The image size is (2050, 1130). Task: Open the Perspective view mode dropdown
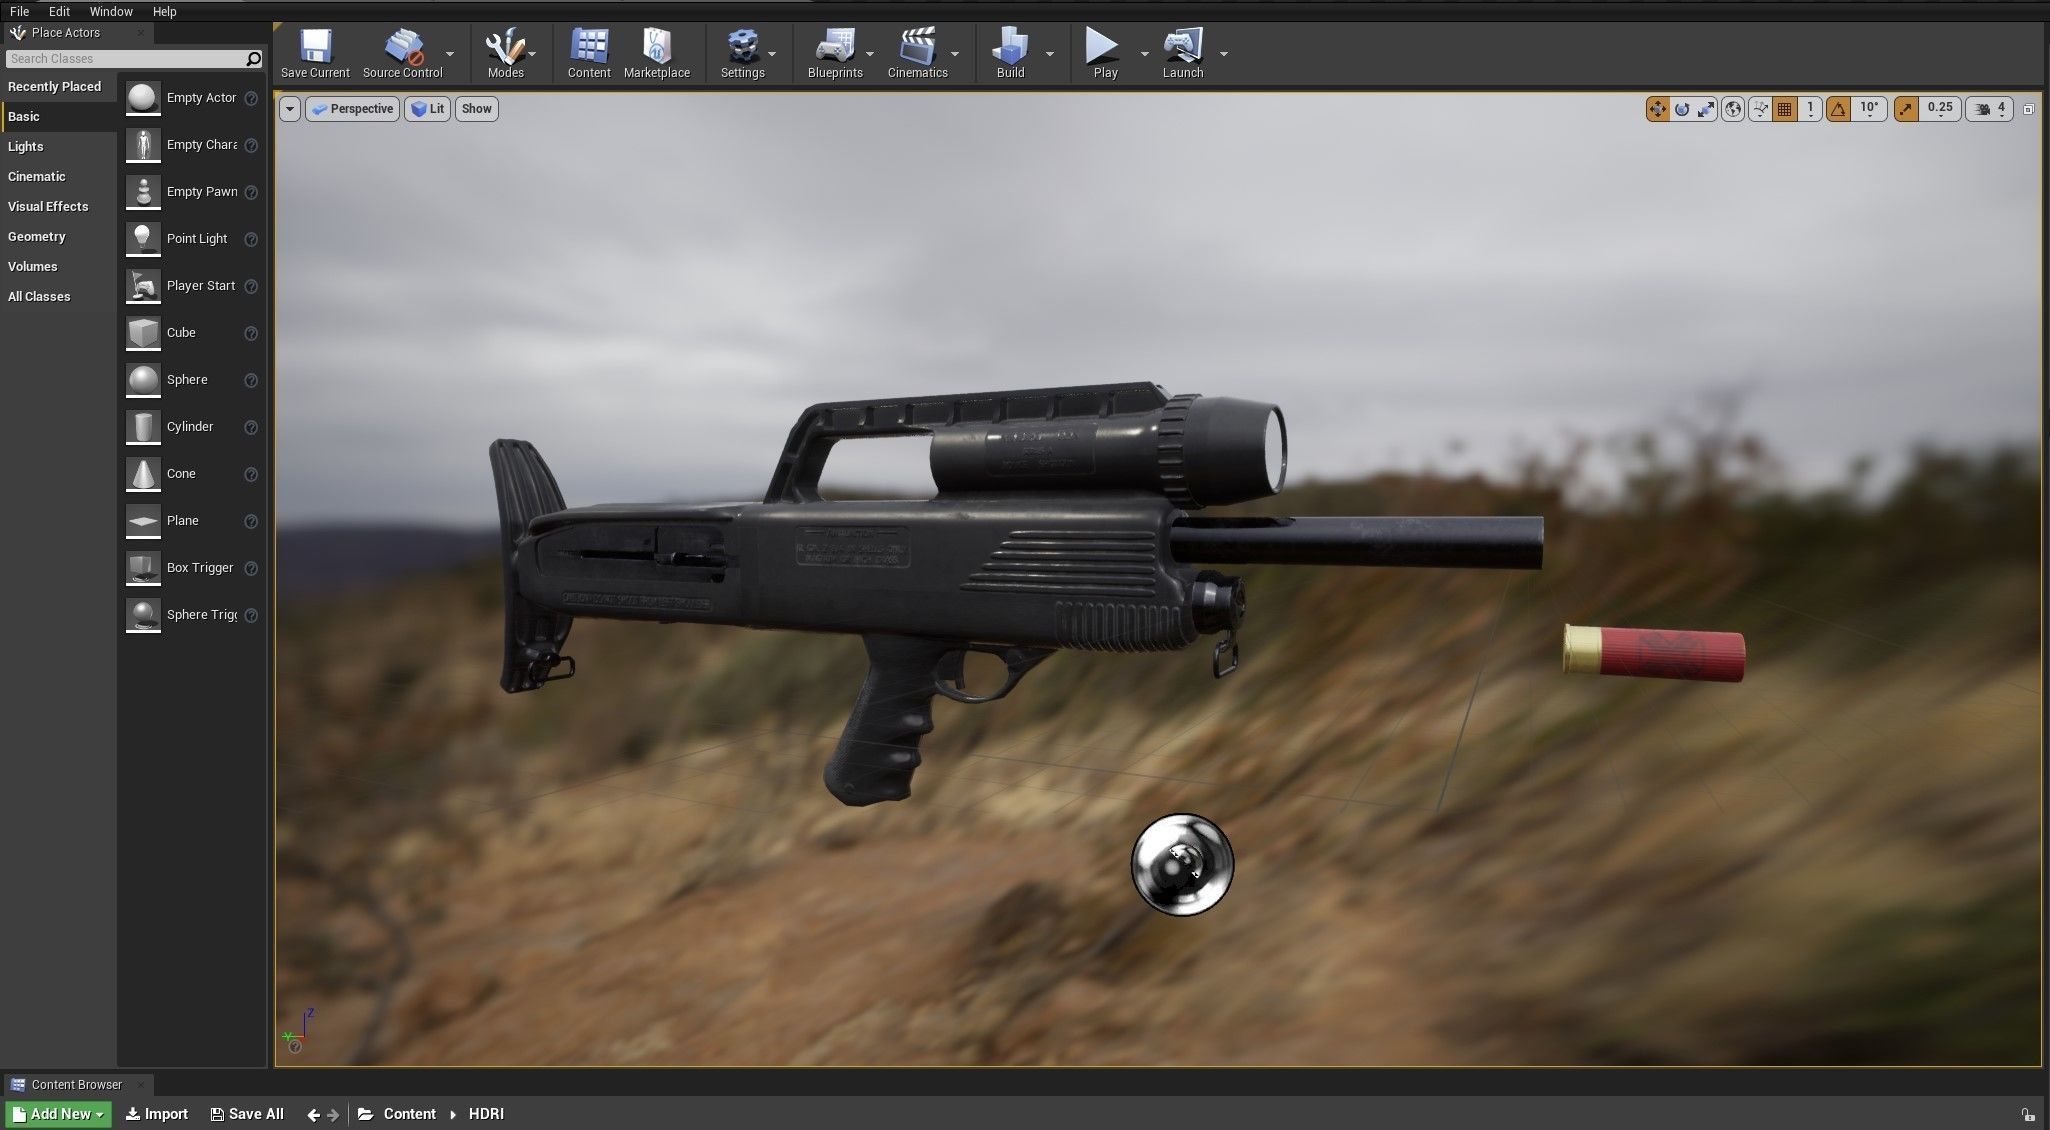tap(352, 109)
